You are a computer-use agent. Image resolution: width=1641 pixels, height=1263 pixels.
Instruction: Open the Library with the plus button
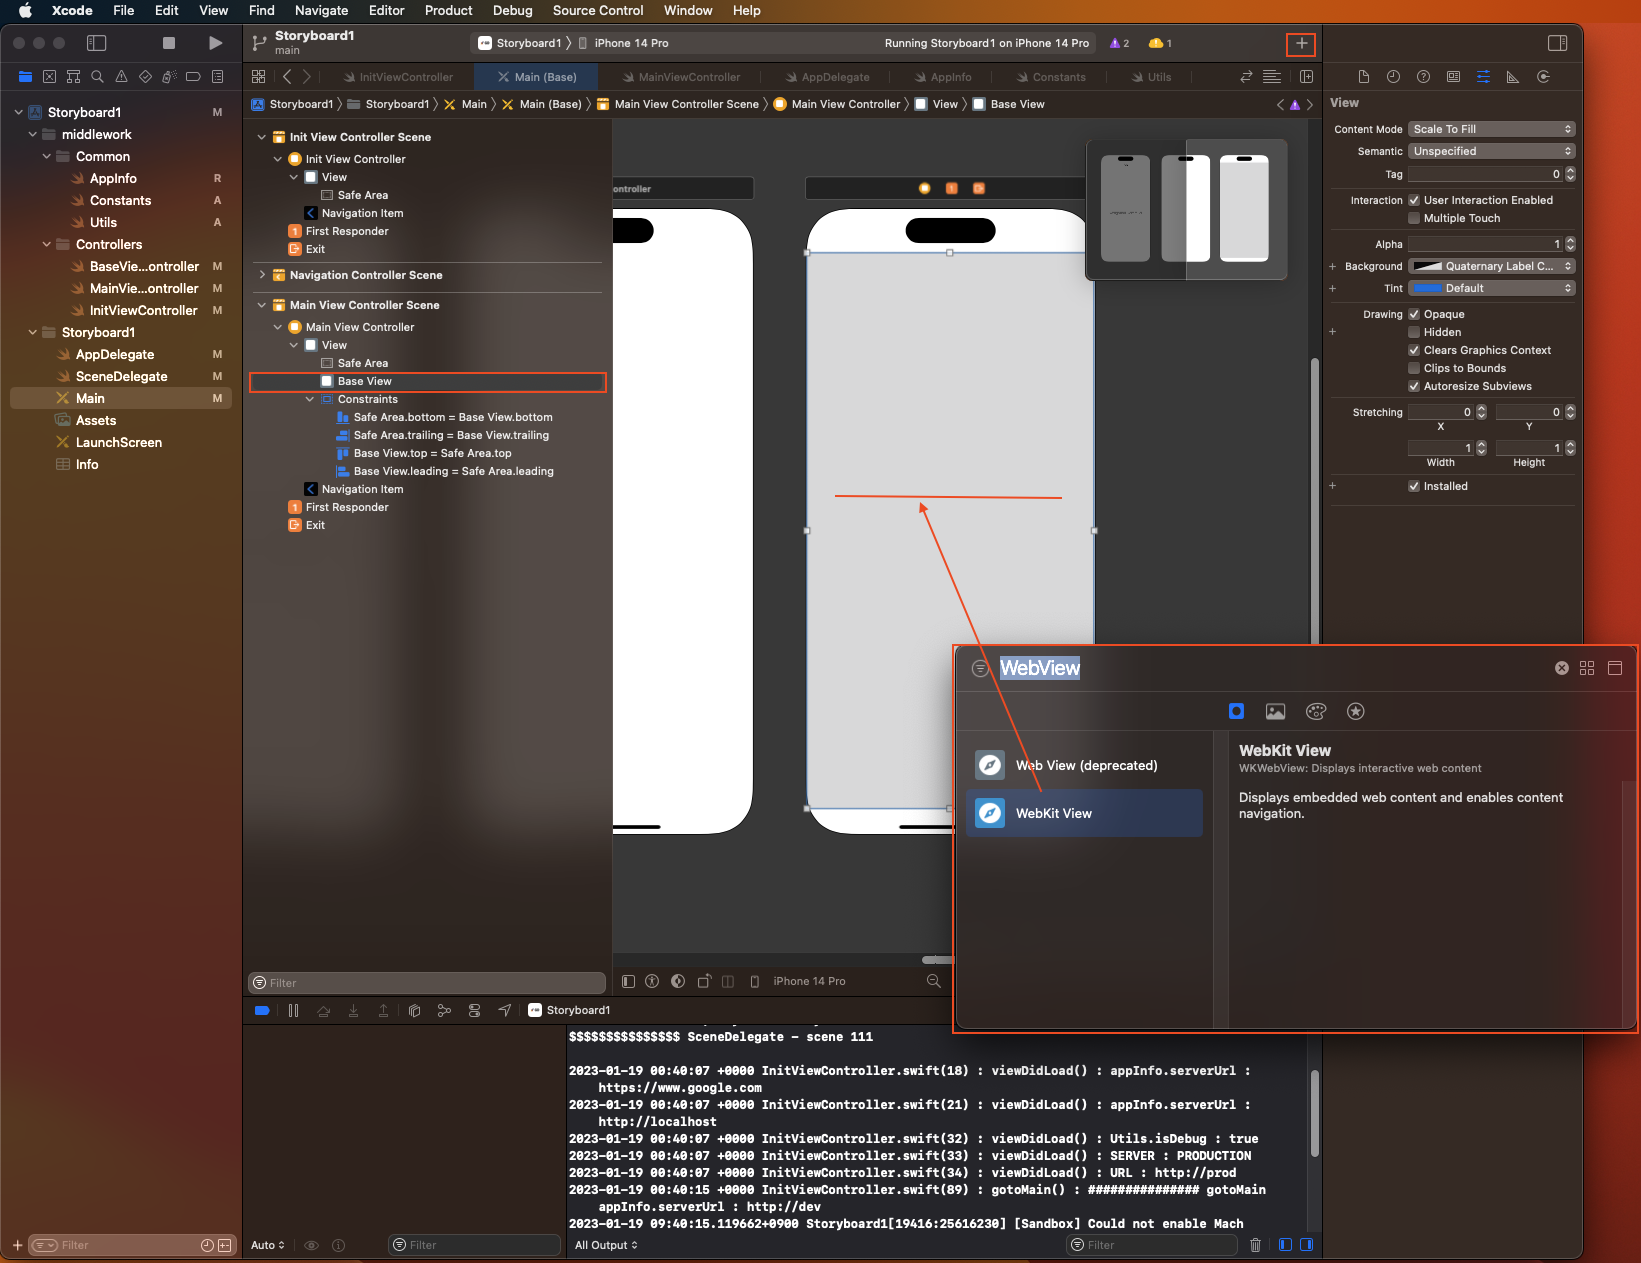tap(1301, 44)
